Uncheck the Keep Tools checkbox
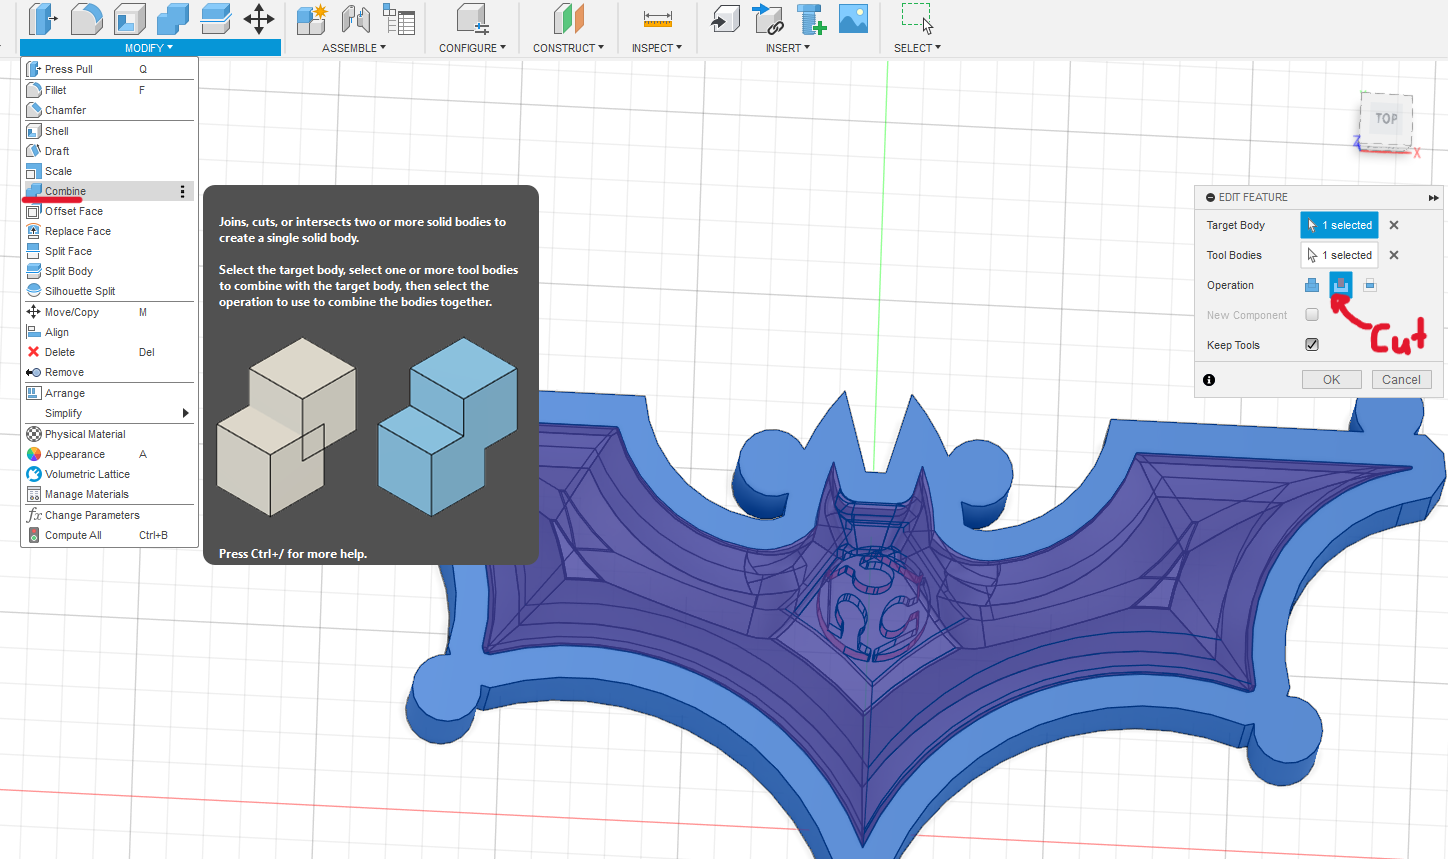The image size is (1448, 859). coord(1312,345)
